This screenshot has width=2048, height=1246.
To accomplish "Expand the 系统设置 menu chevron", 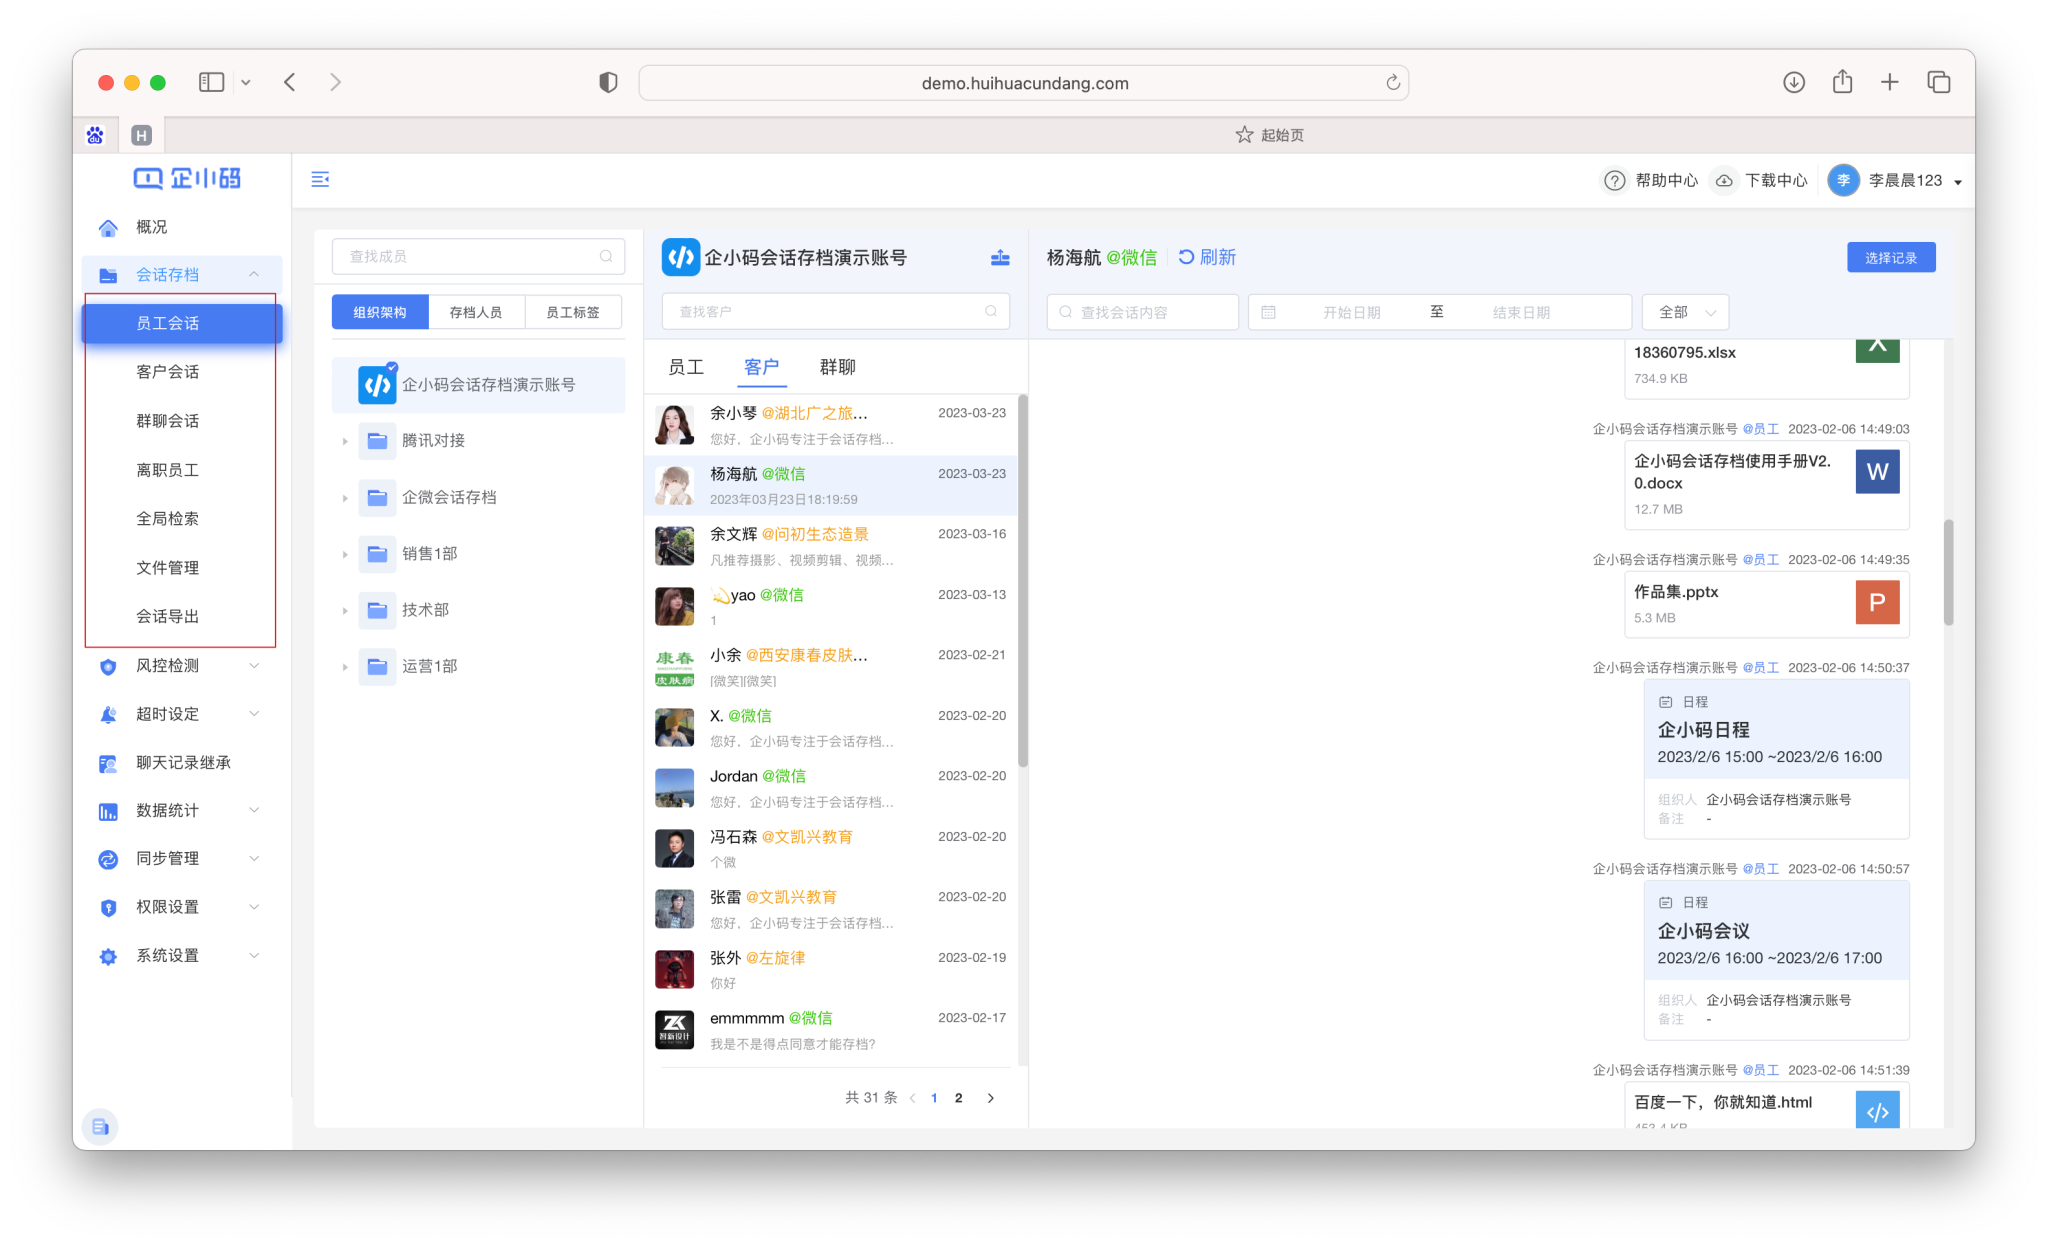I will tap(254, 956).
